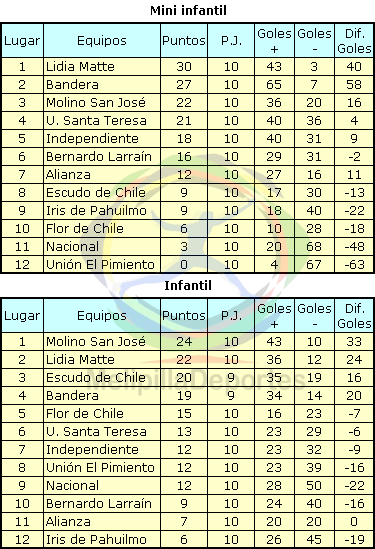The width and height of the screenshot is (375, 549).
Task: Click the Infantil table title
Action: click(x=188, y=285)
